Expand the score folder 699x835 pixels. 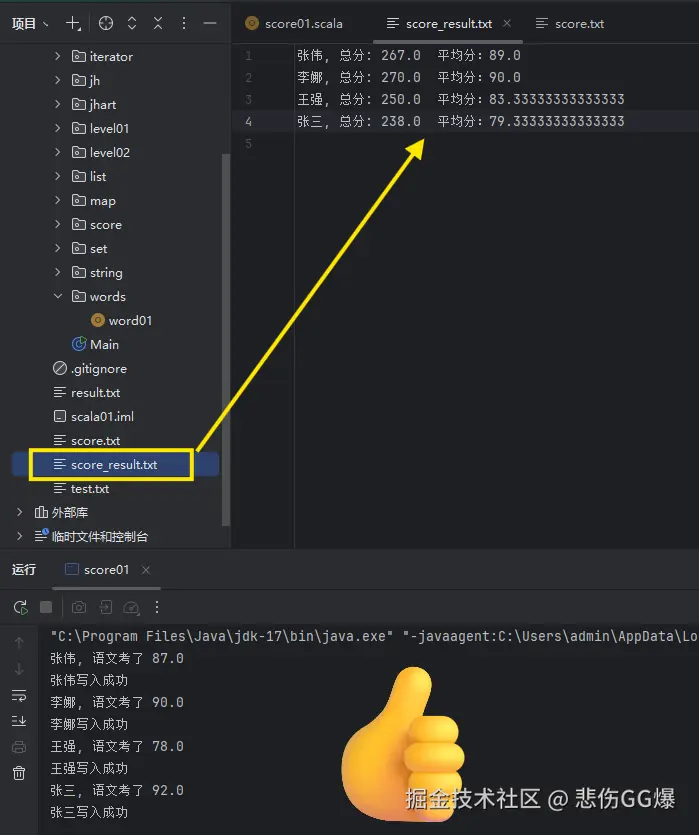click(x=57, y=224)
